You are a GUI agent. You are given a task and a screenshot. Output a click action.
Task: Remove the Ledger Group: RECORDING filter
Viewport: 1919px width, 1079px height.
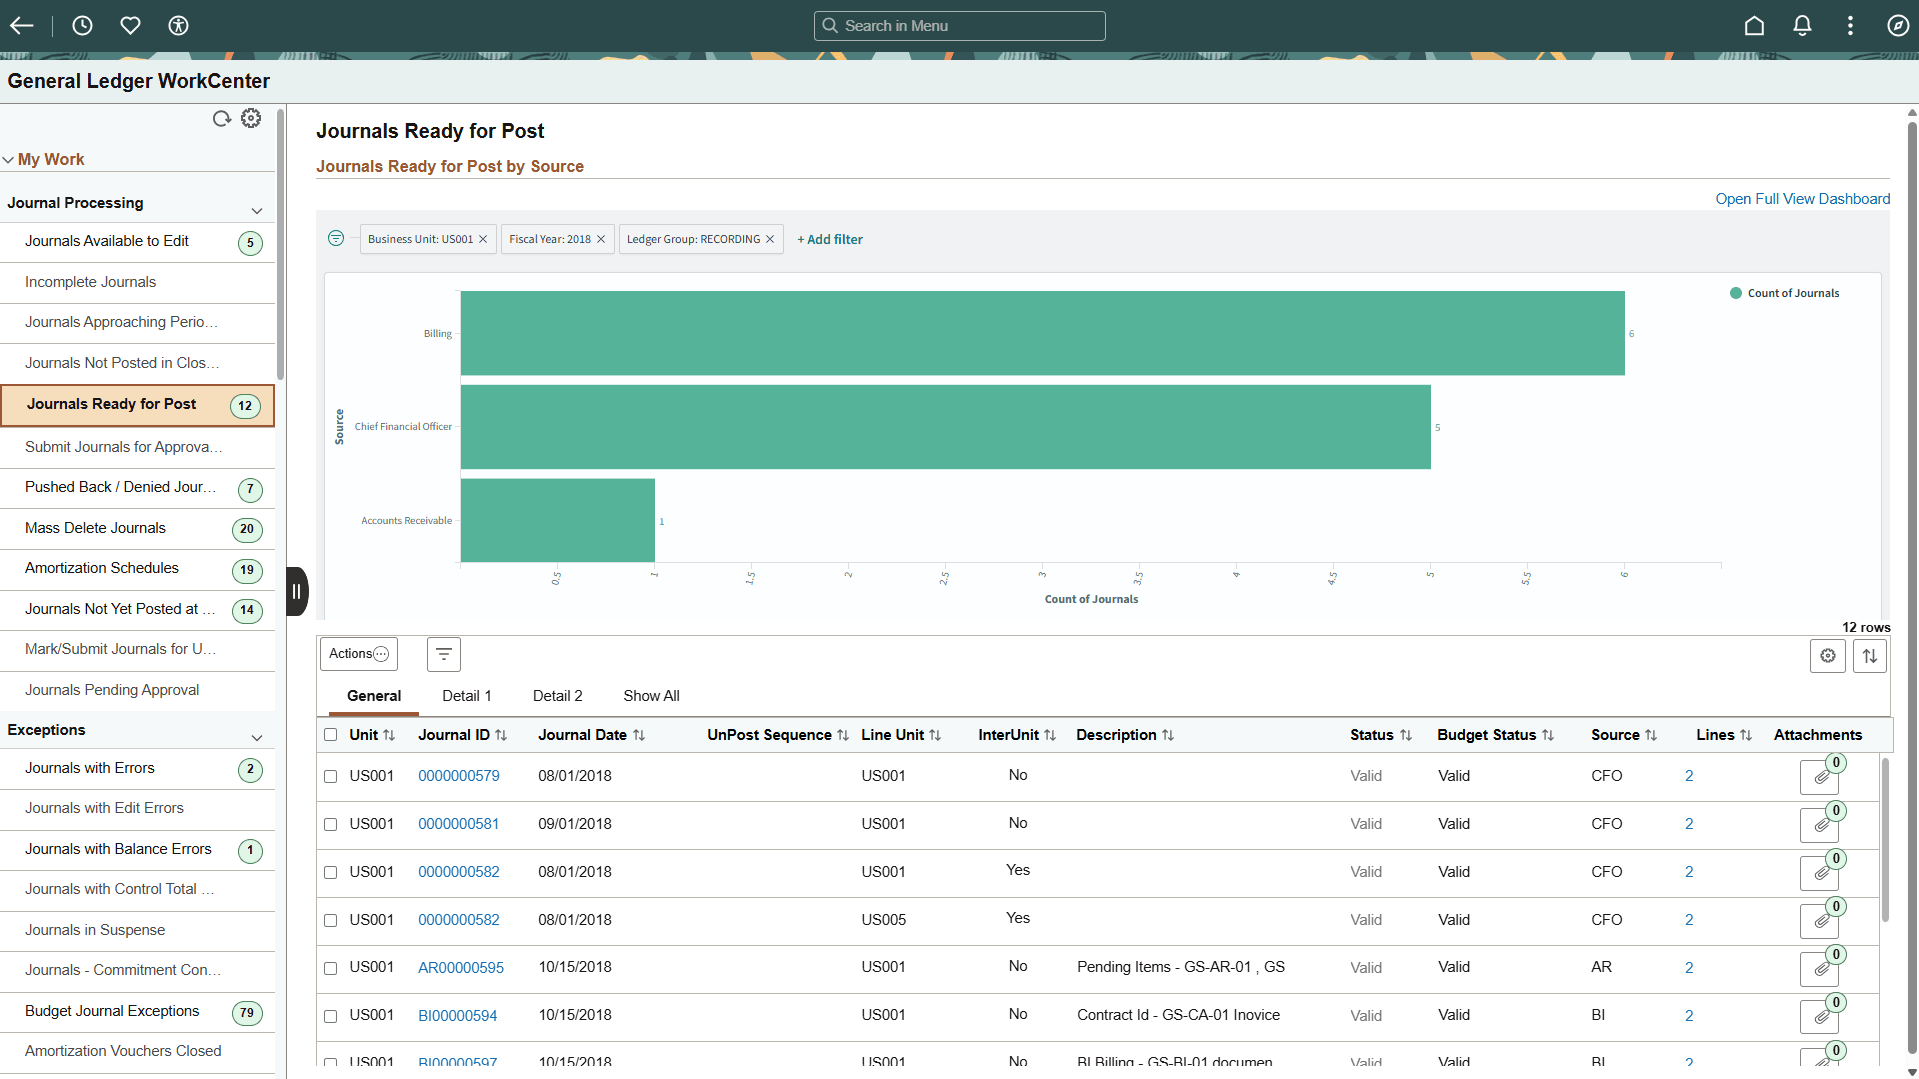click(770, 239)
